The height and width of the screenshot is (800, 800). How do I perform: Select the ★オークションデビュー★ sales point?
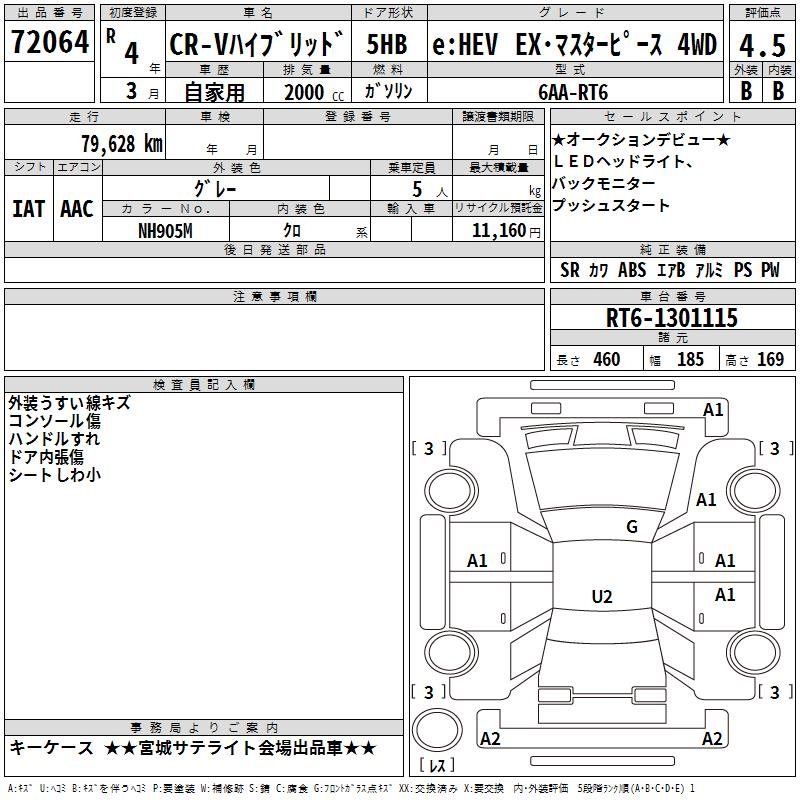pos(641,140)
